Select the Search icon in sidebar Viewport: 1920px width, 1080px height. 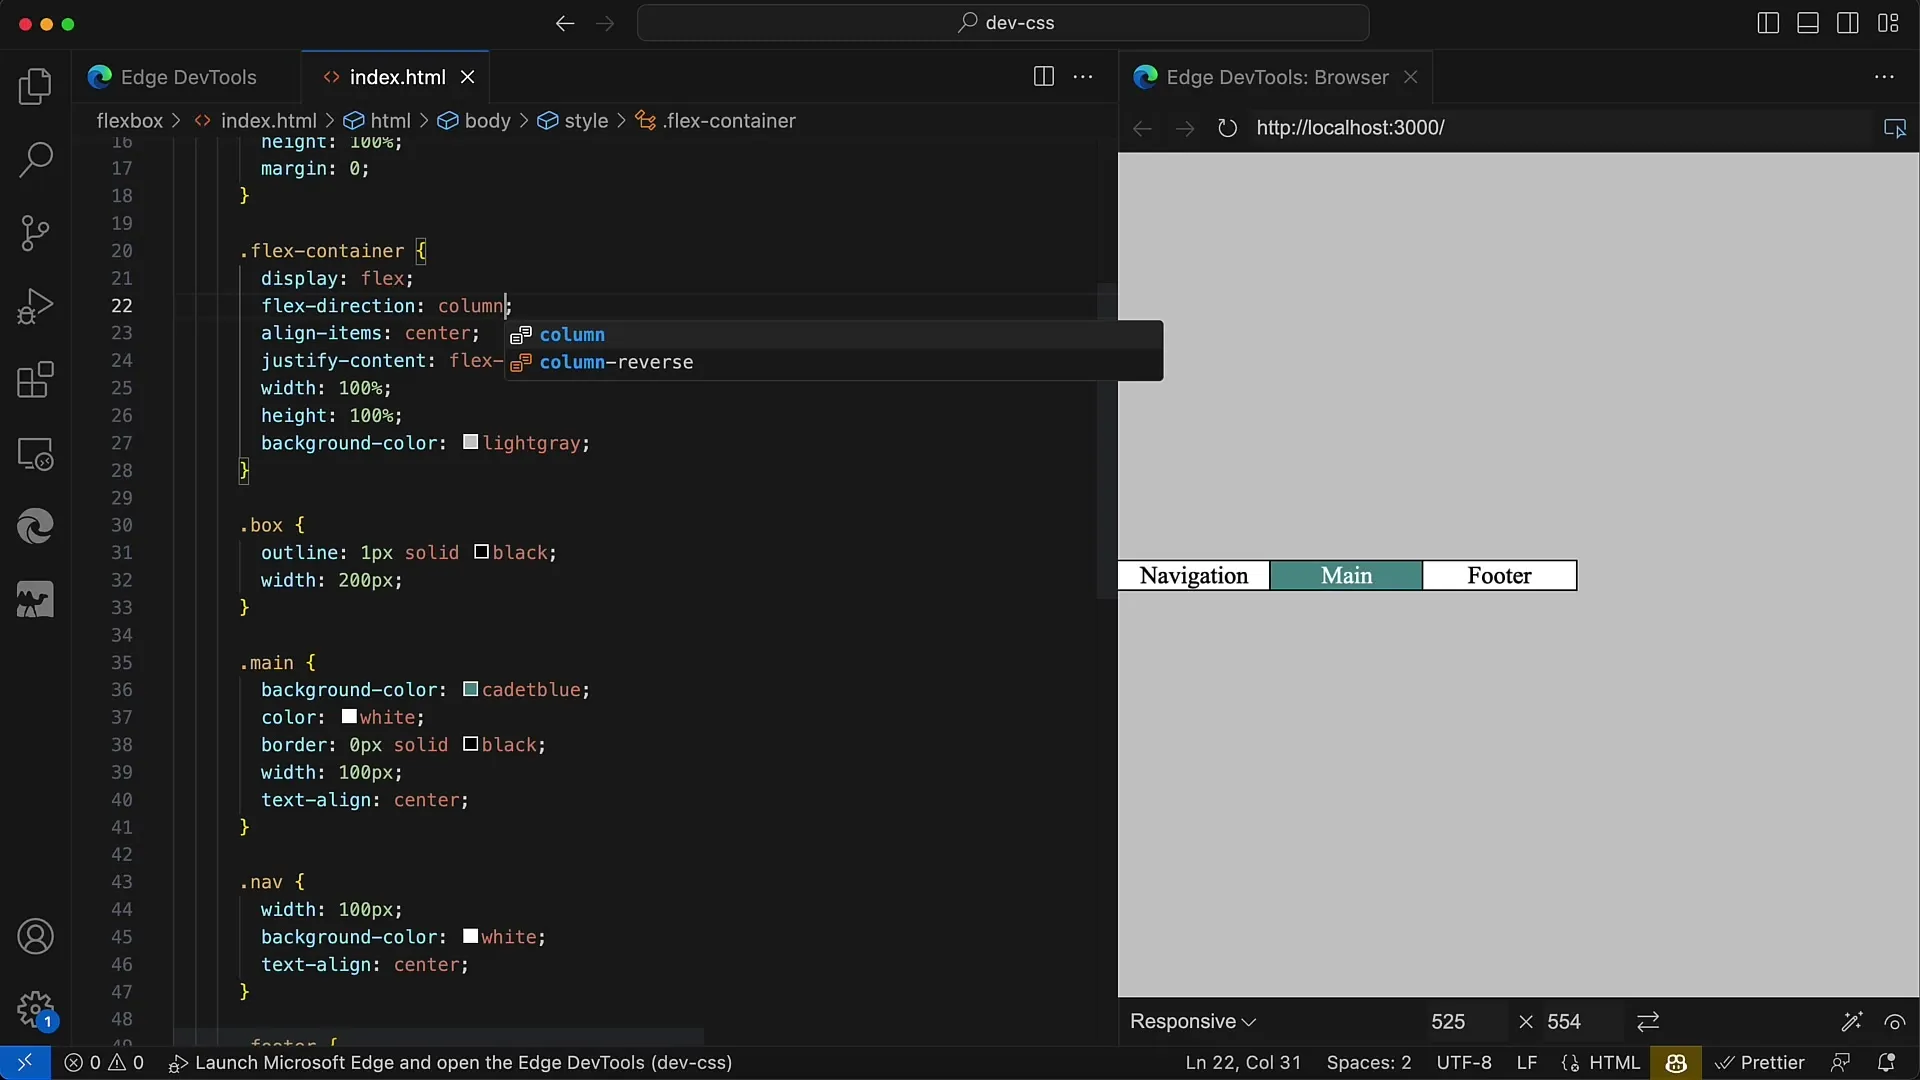(x=34, y=158)
